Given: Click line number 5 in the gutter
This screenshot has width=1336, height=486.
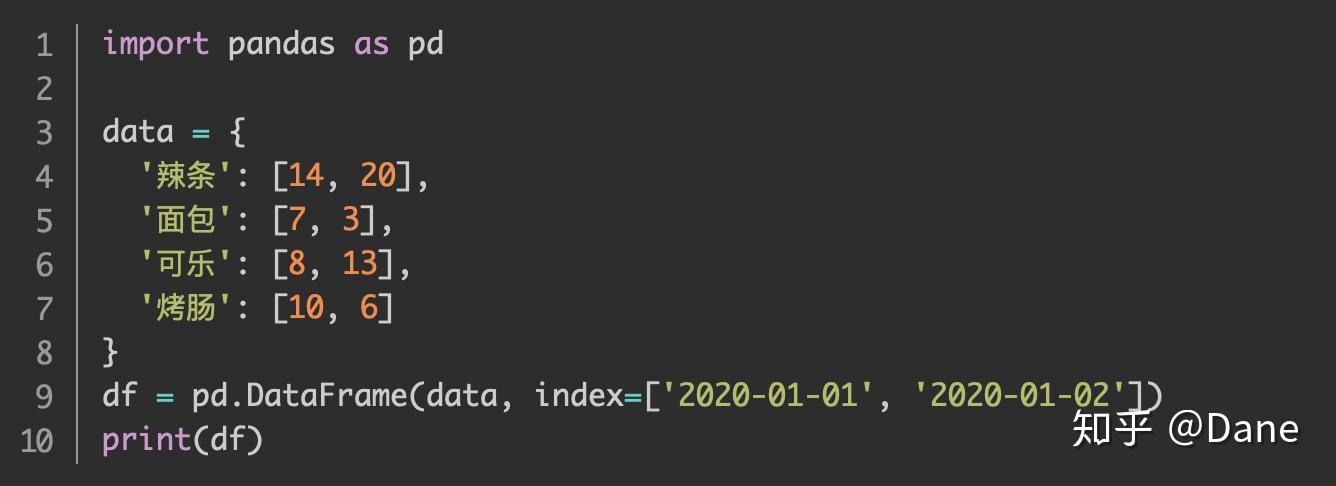Looking at the screenshot, I should click(43, 220).
